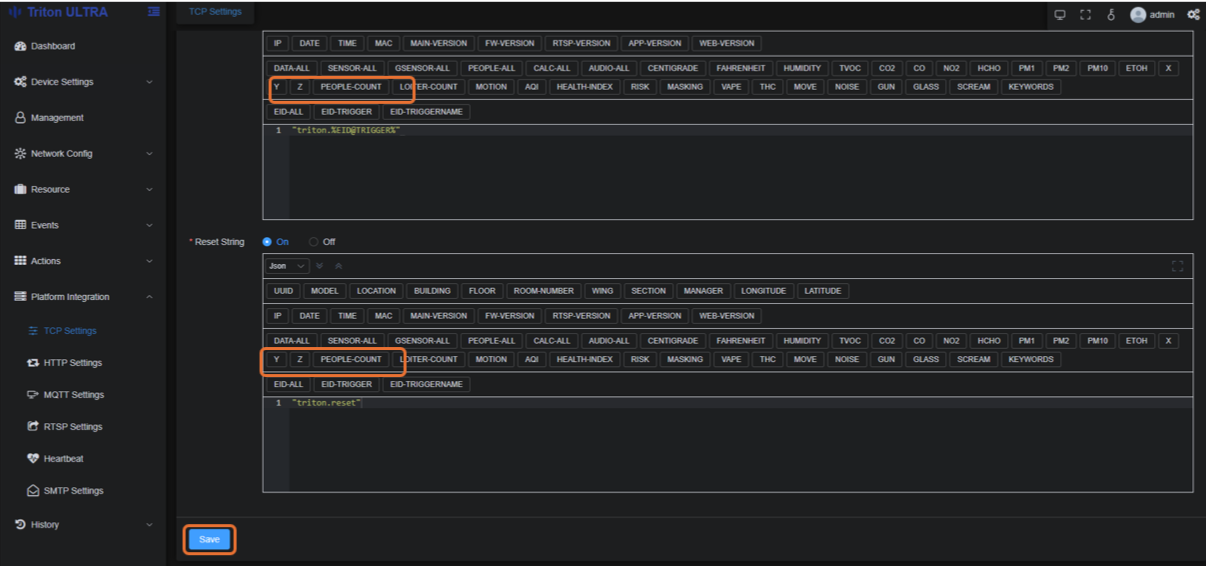Click the Save button

[209, 539]
